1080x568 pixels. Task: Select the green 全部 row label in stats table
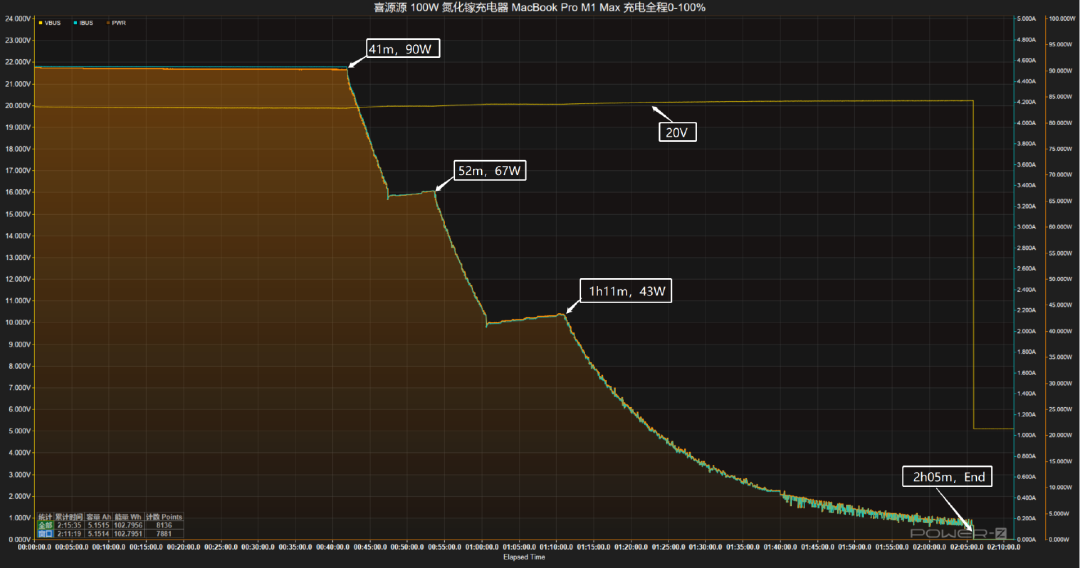pyautogui.click(x=45, y=525)
